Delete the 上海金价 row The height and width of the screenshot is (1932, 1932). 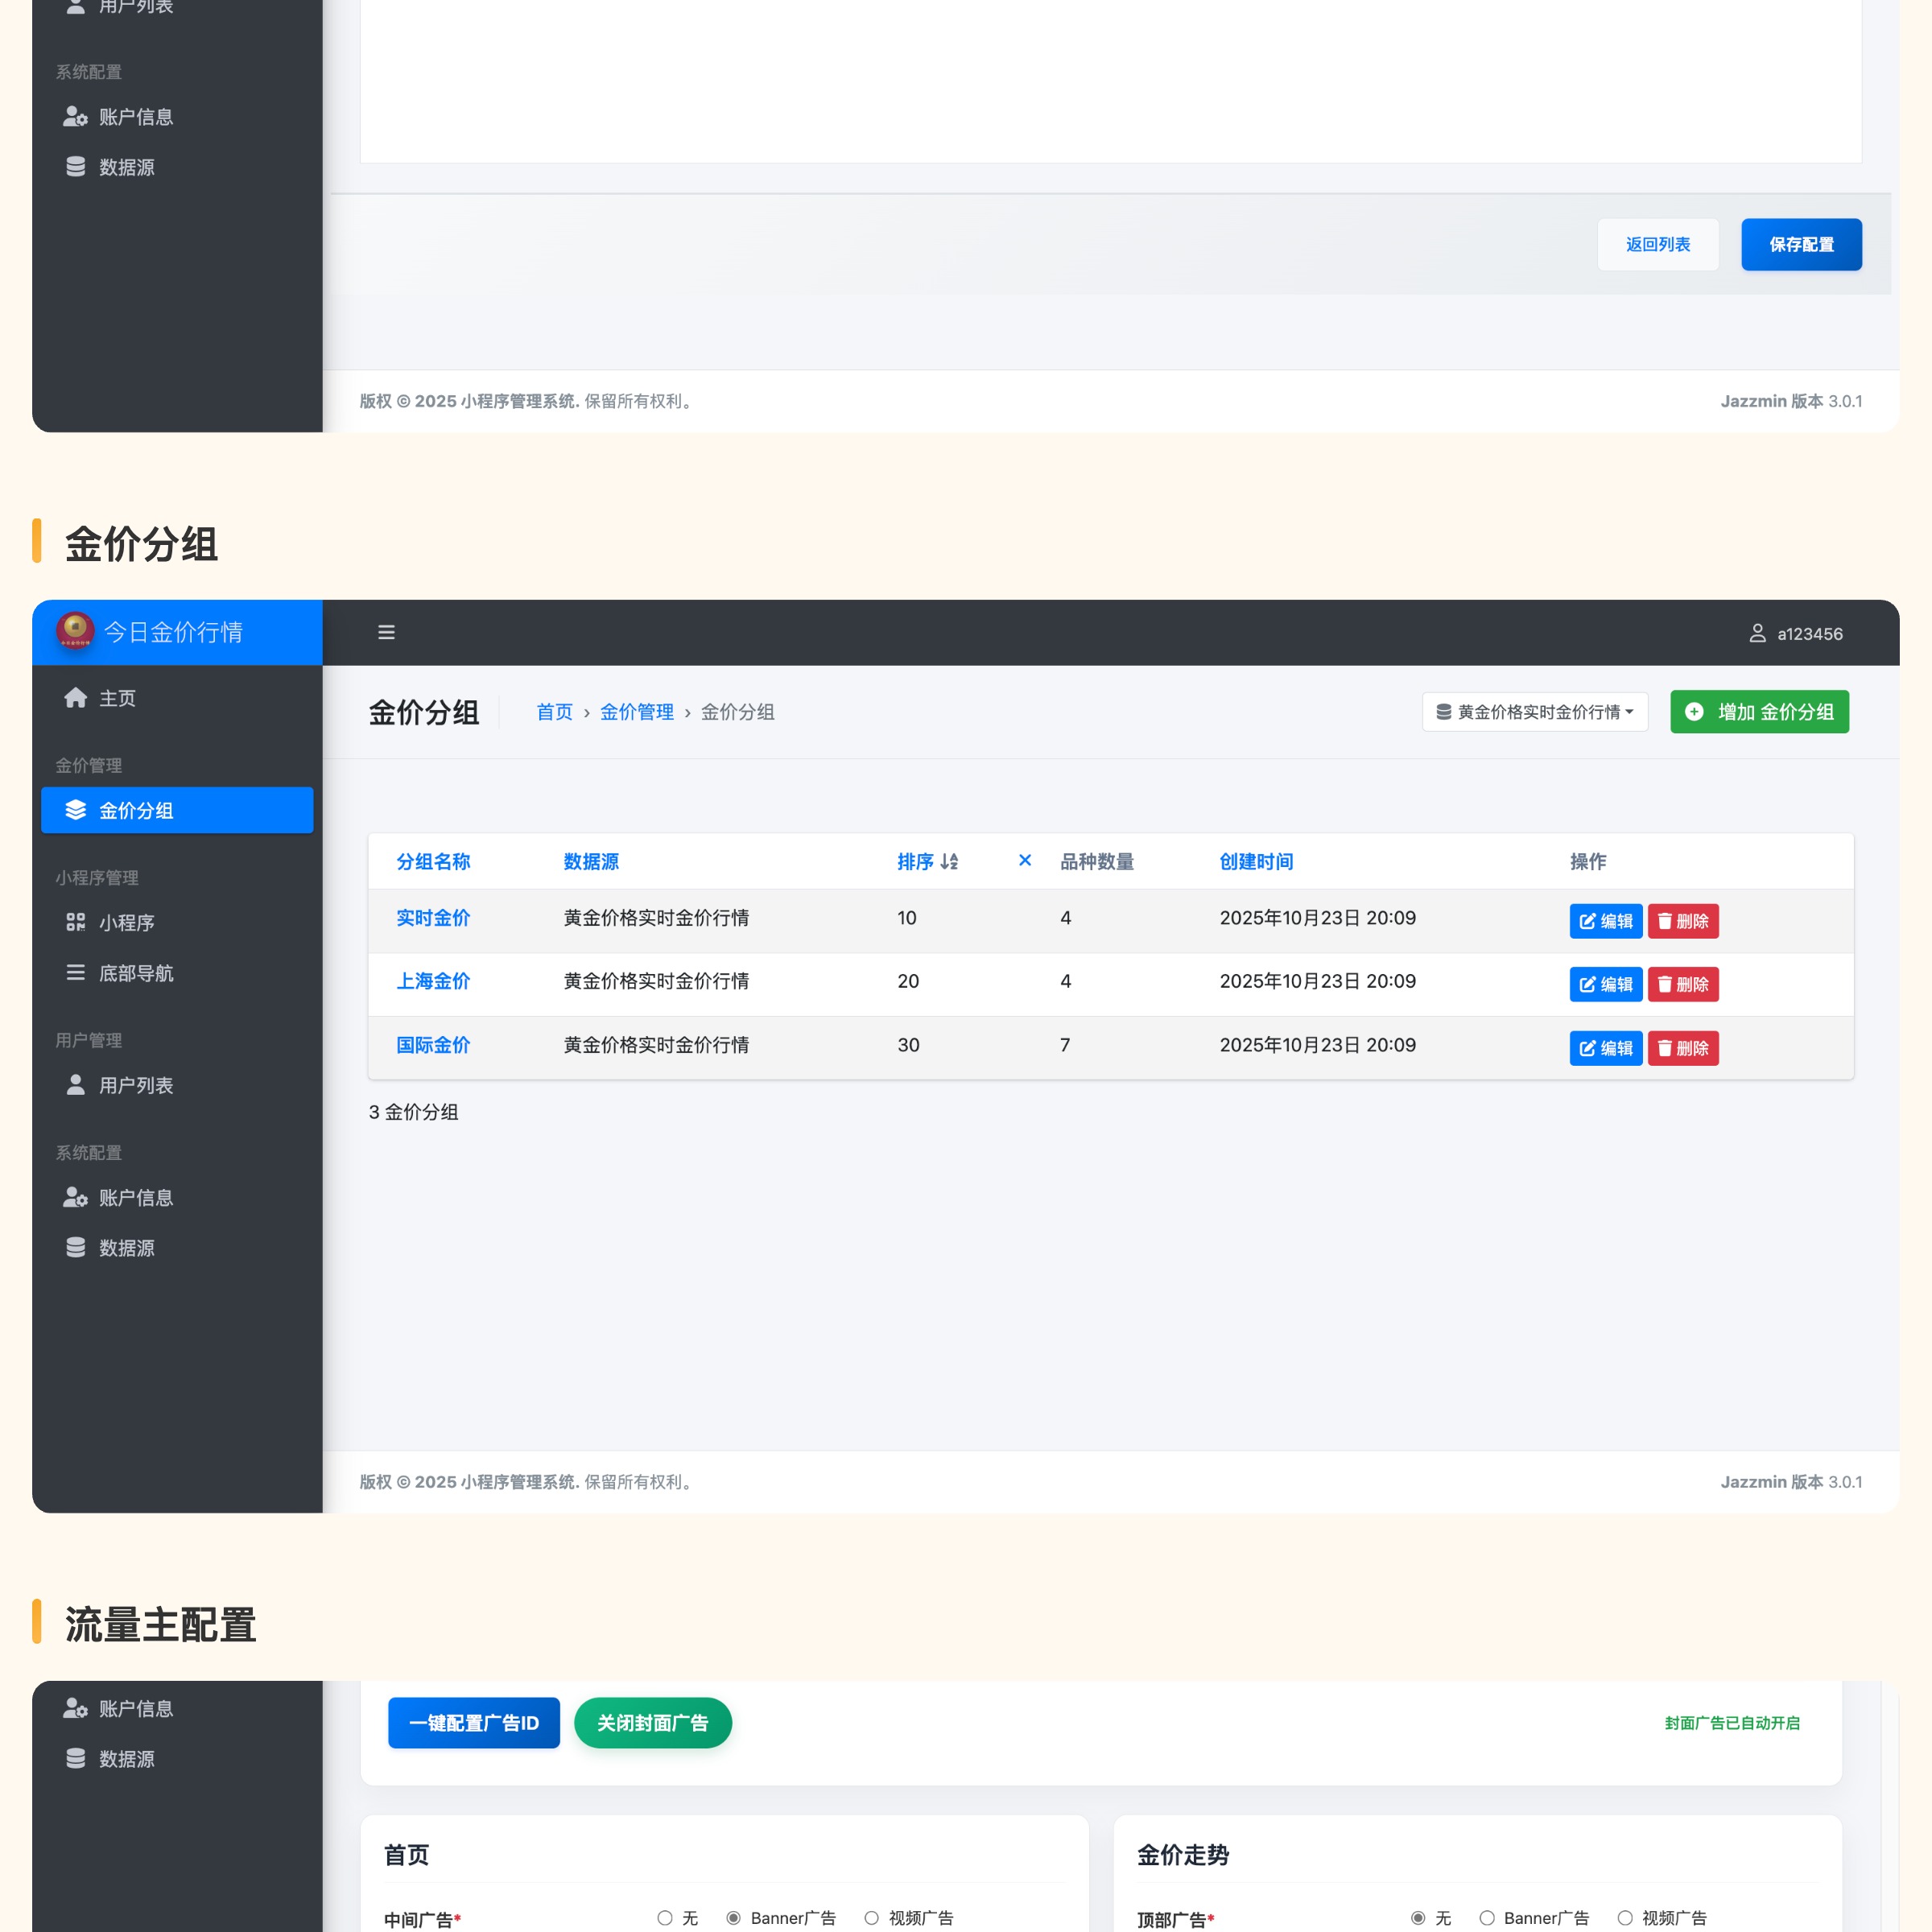click(1682, 984)
